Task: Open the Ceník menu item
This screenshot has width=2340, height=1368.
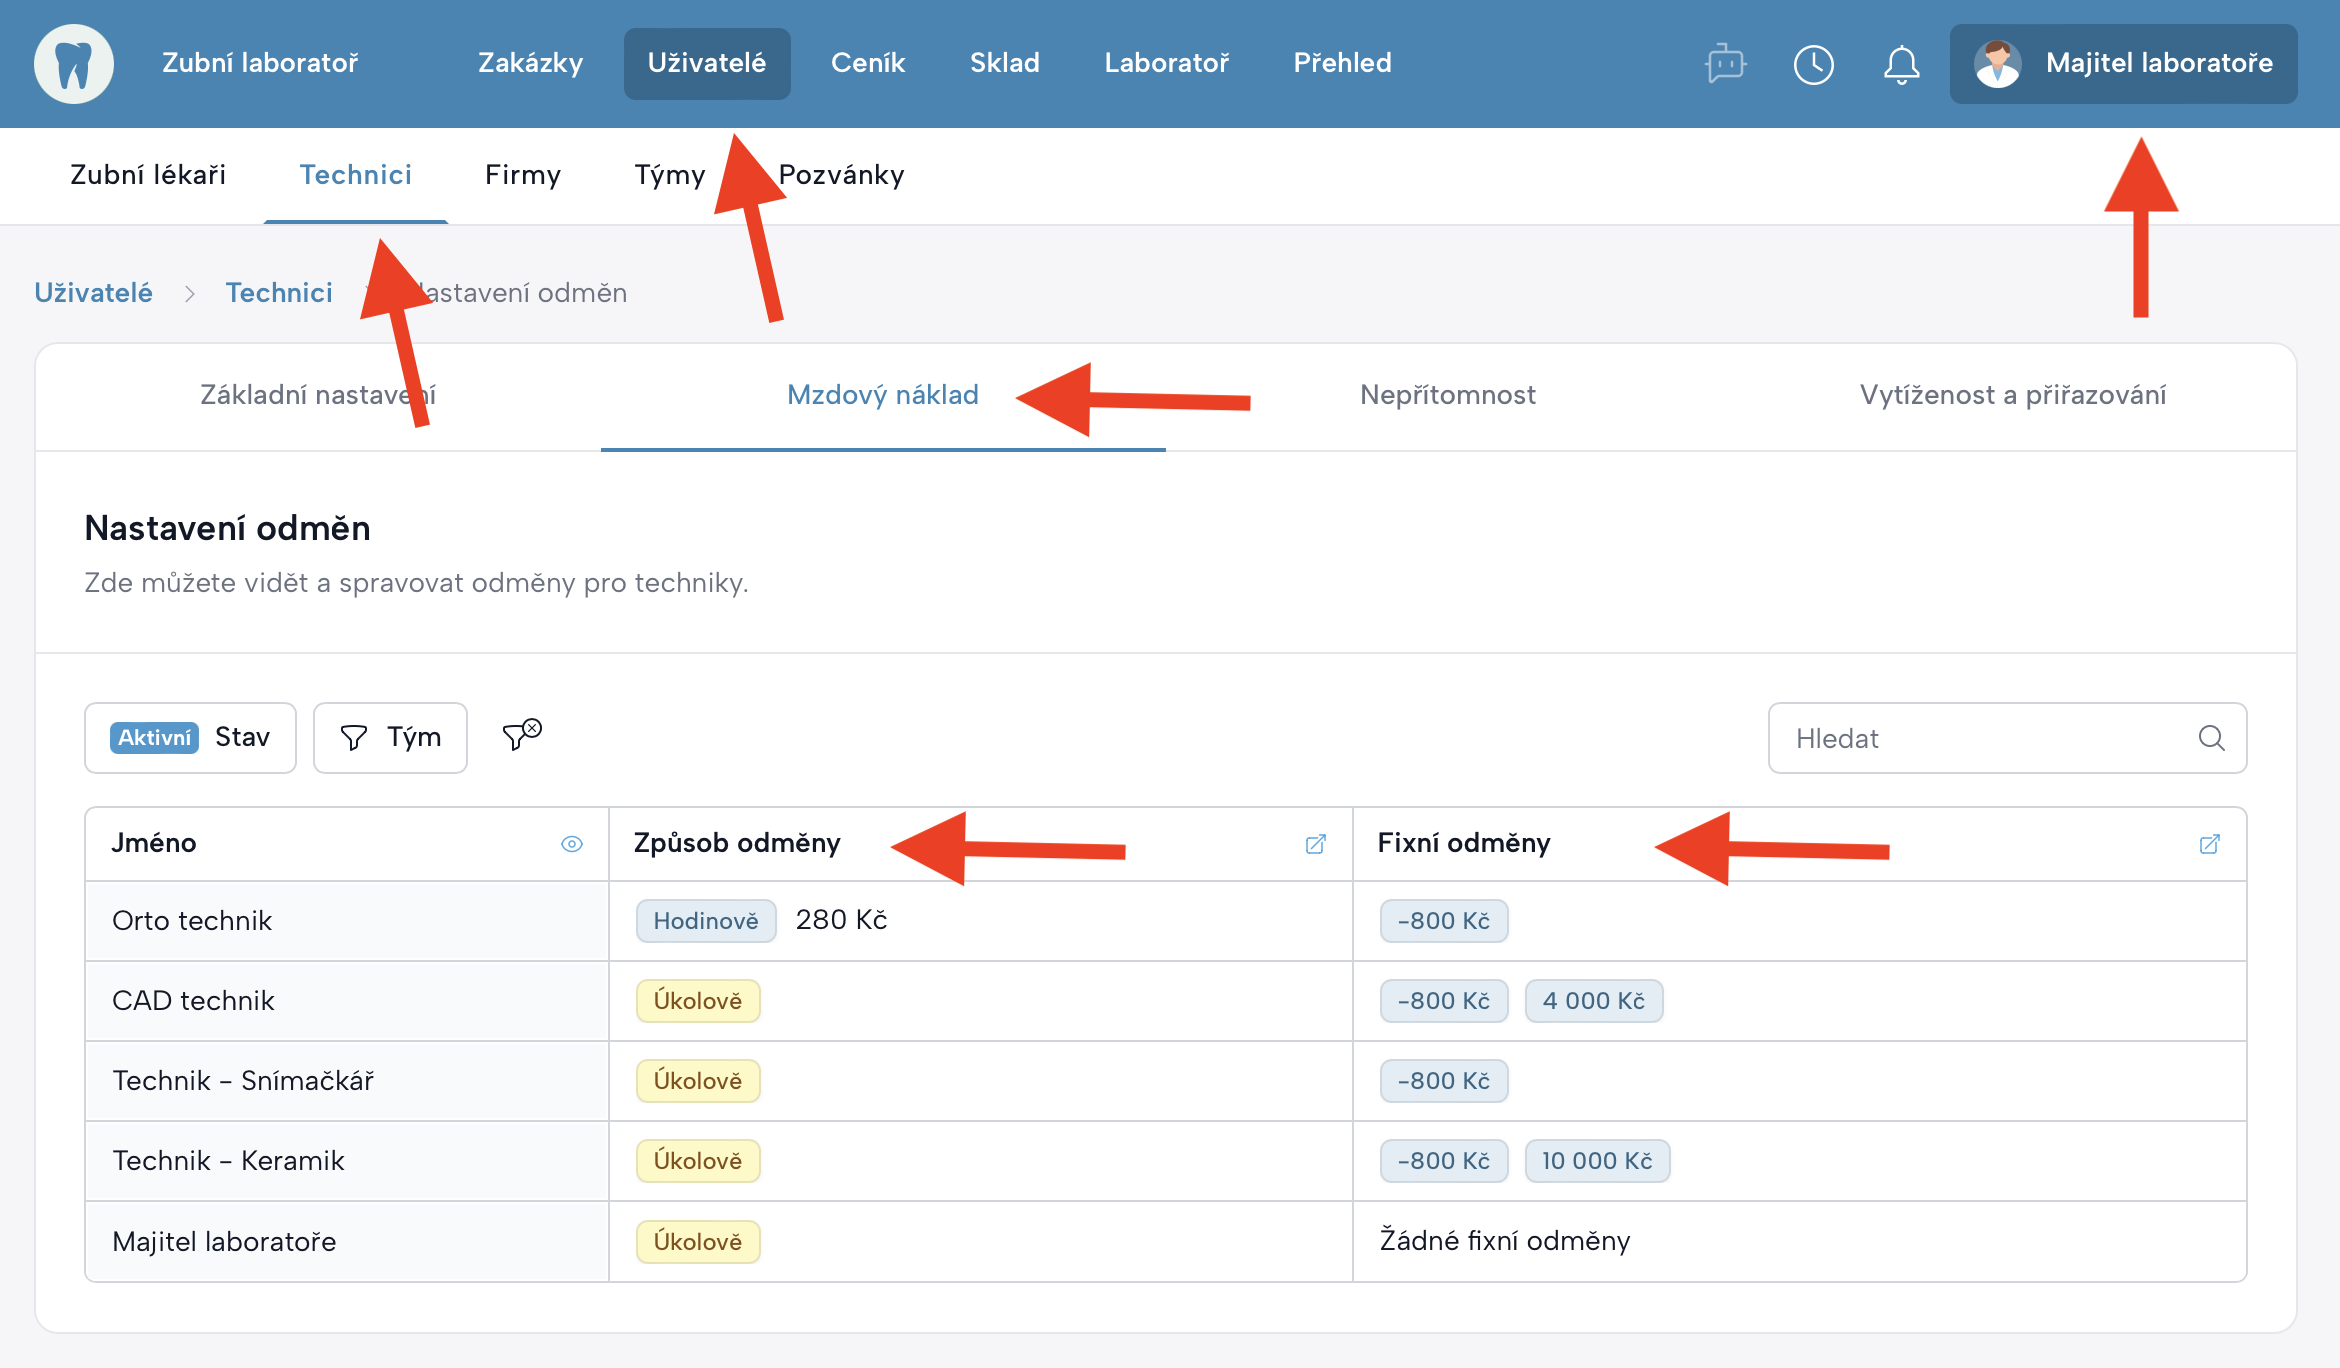Action: 867,63
